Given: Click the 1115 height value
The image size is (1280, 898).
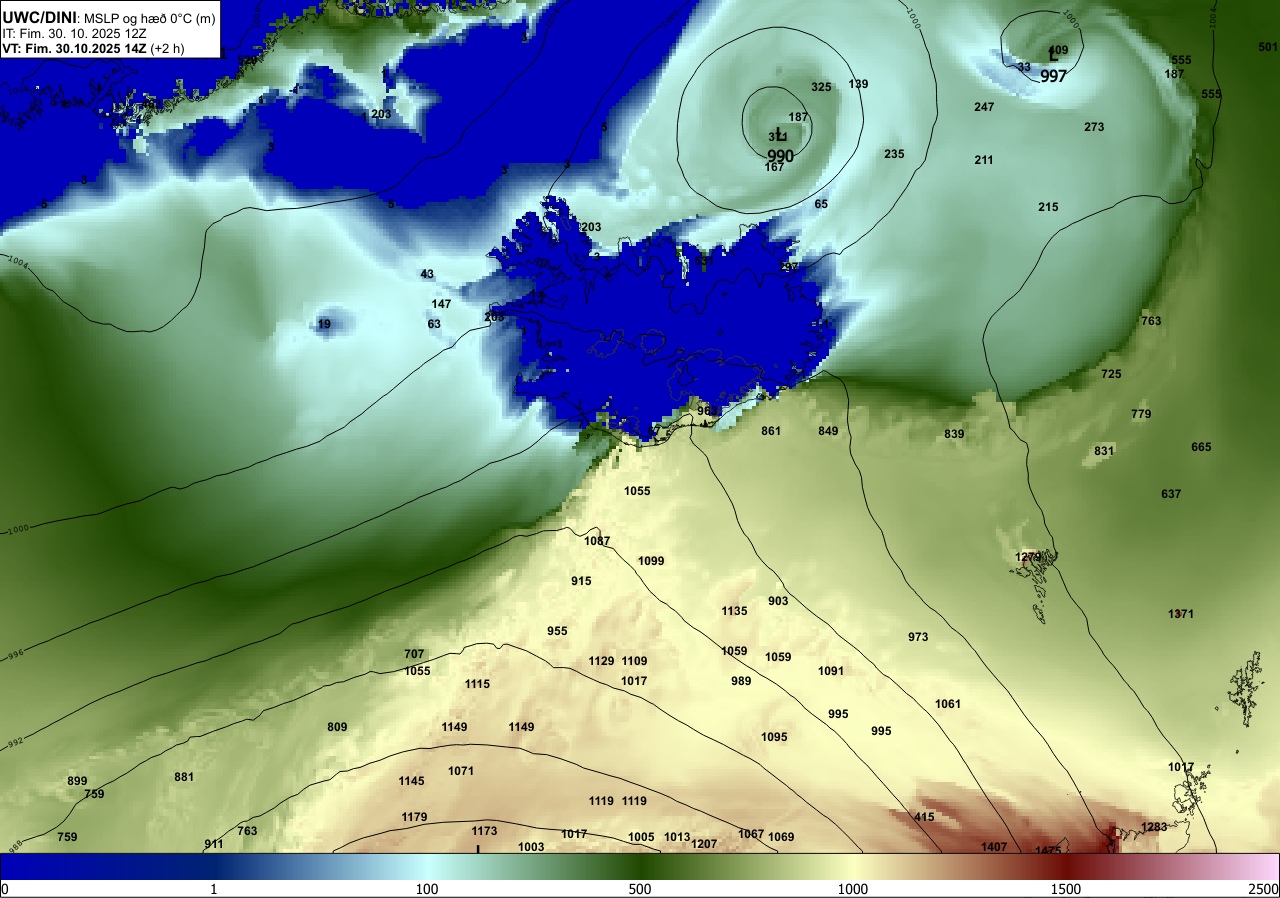Looking at the screenshot, I should coord(477,684).
